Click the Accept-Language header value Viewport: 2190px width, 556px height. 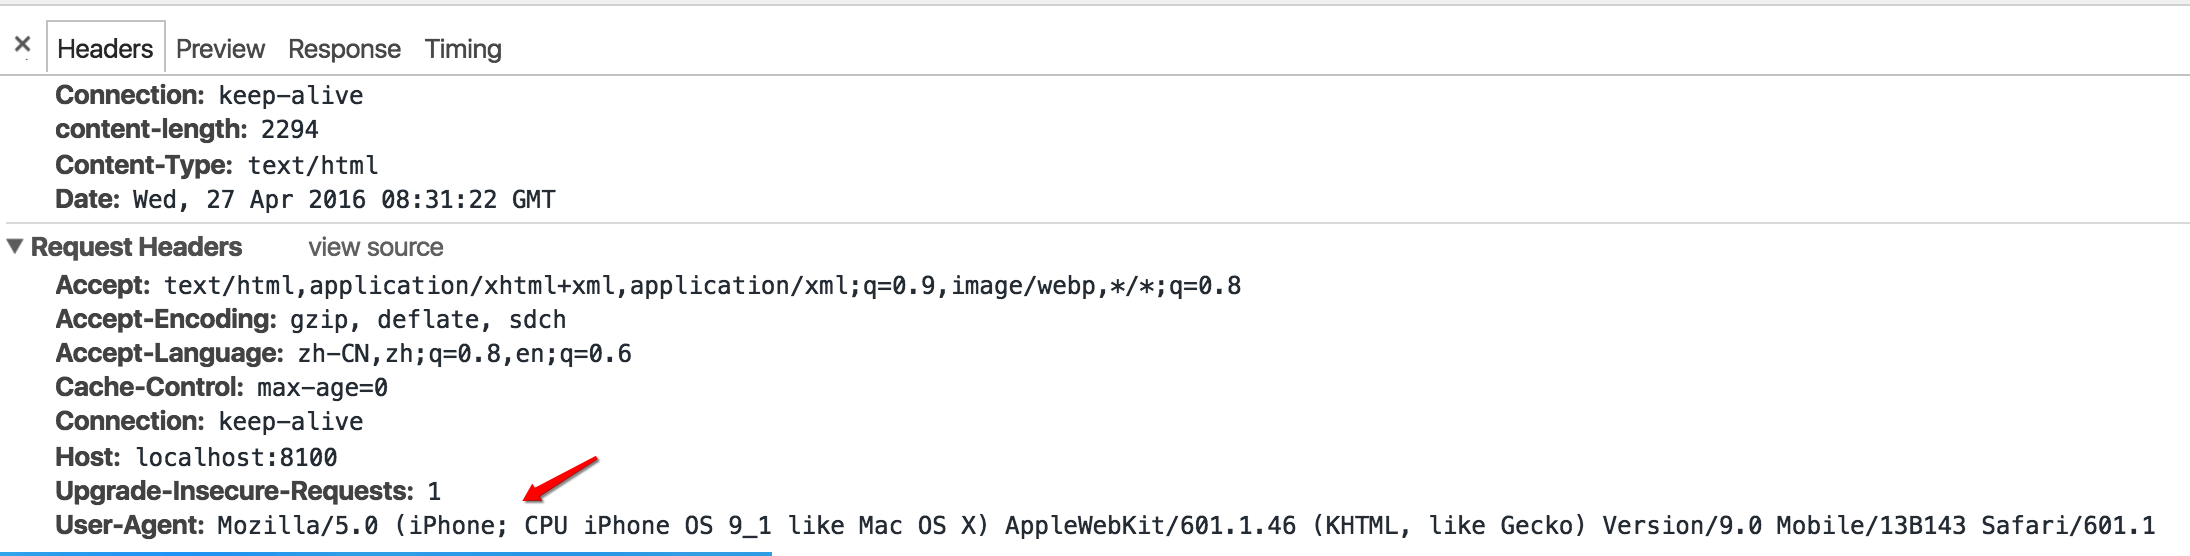point(464,354)
